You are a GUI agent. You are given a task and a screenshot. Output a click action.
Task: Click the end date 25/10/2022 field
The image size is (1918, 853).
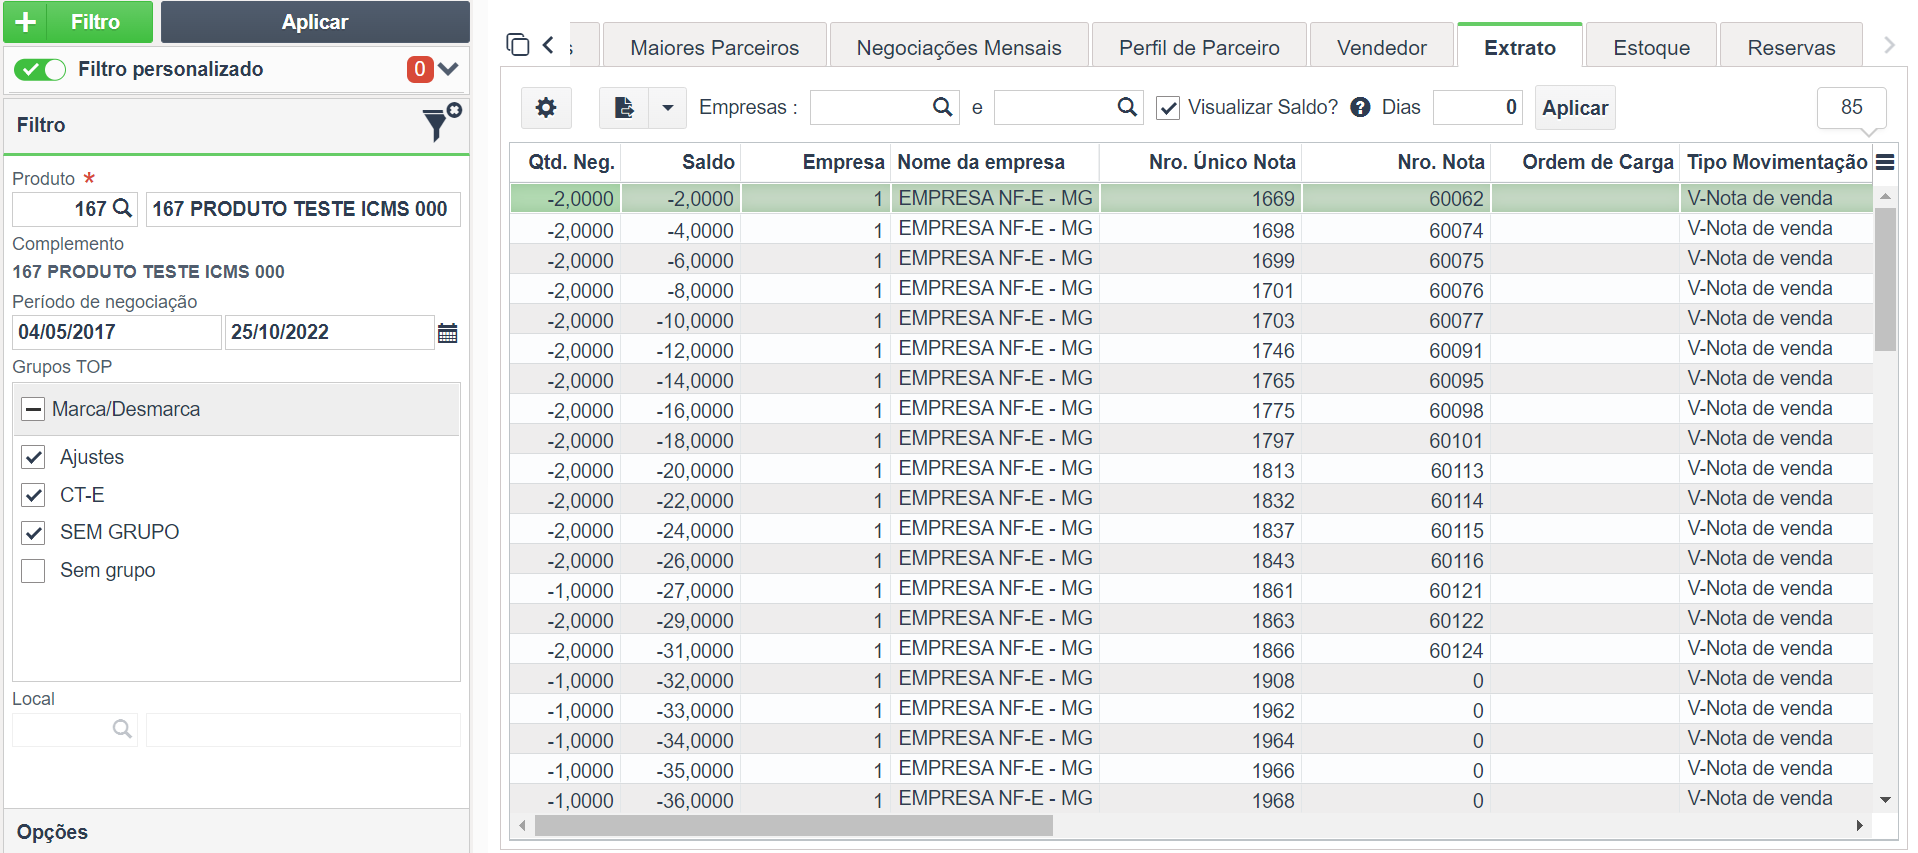[330, 332]
